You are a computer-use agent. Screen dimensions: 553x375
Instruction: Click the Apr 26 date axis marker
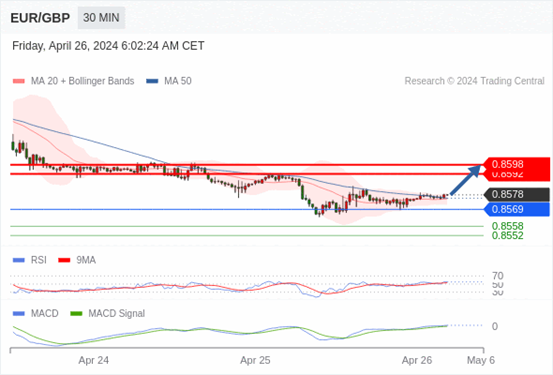[x=417, y=360]
